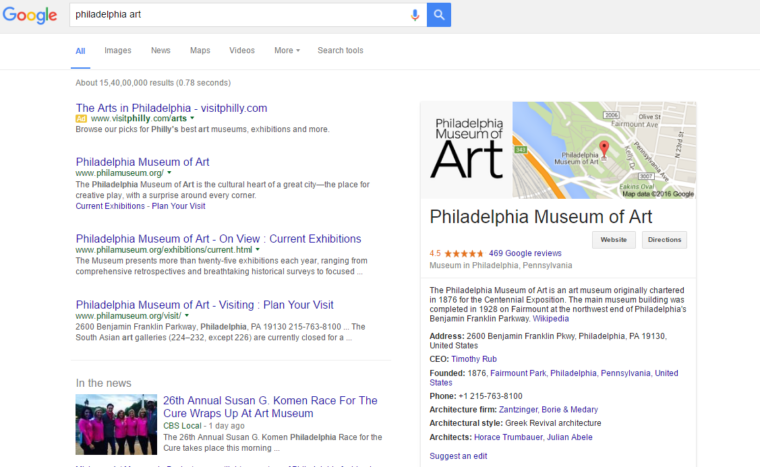Open Komen Race news photo thumbnail
The height and width of the screenshot is (467, 760).
(x=116, y=424)
